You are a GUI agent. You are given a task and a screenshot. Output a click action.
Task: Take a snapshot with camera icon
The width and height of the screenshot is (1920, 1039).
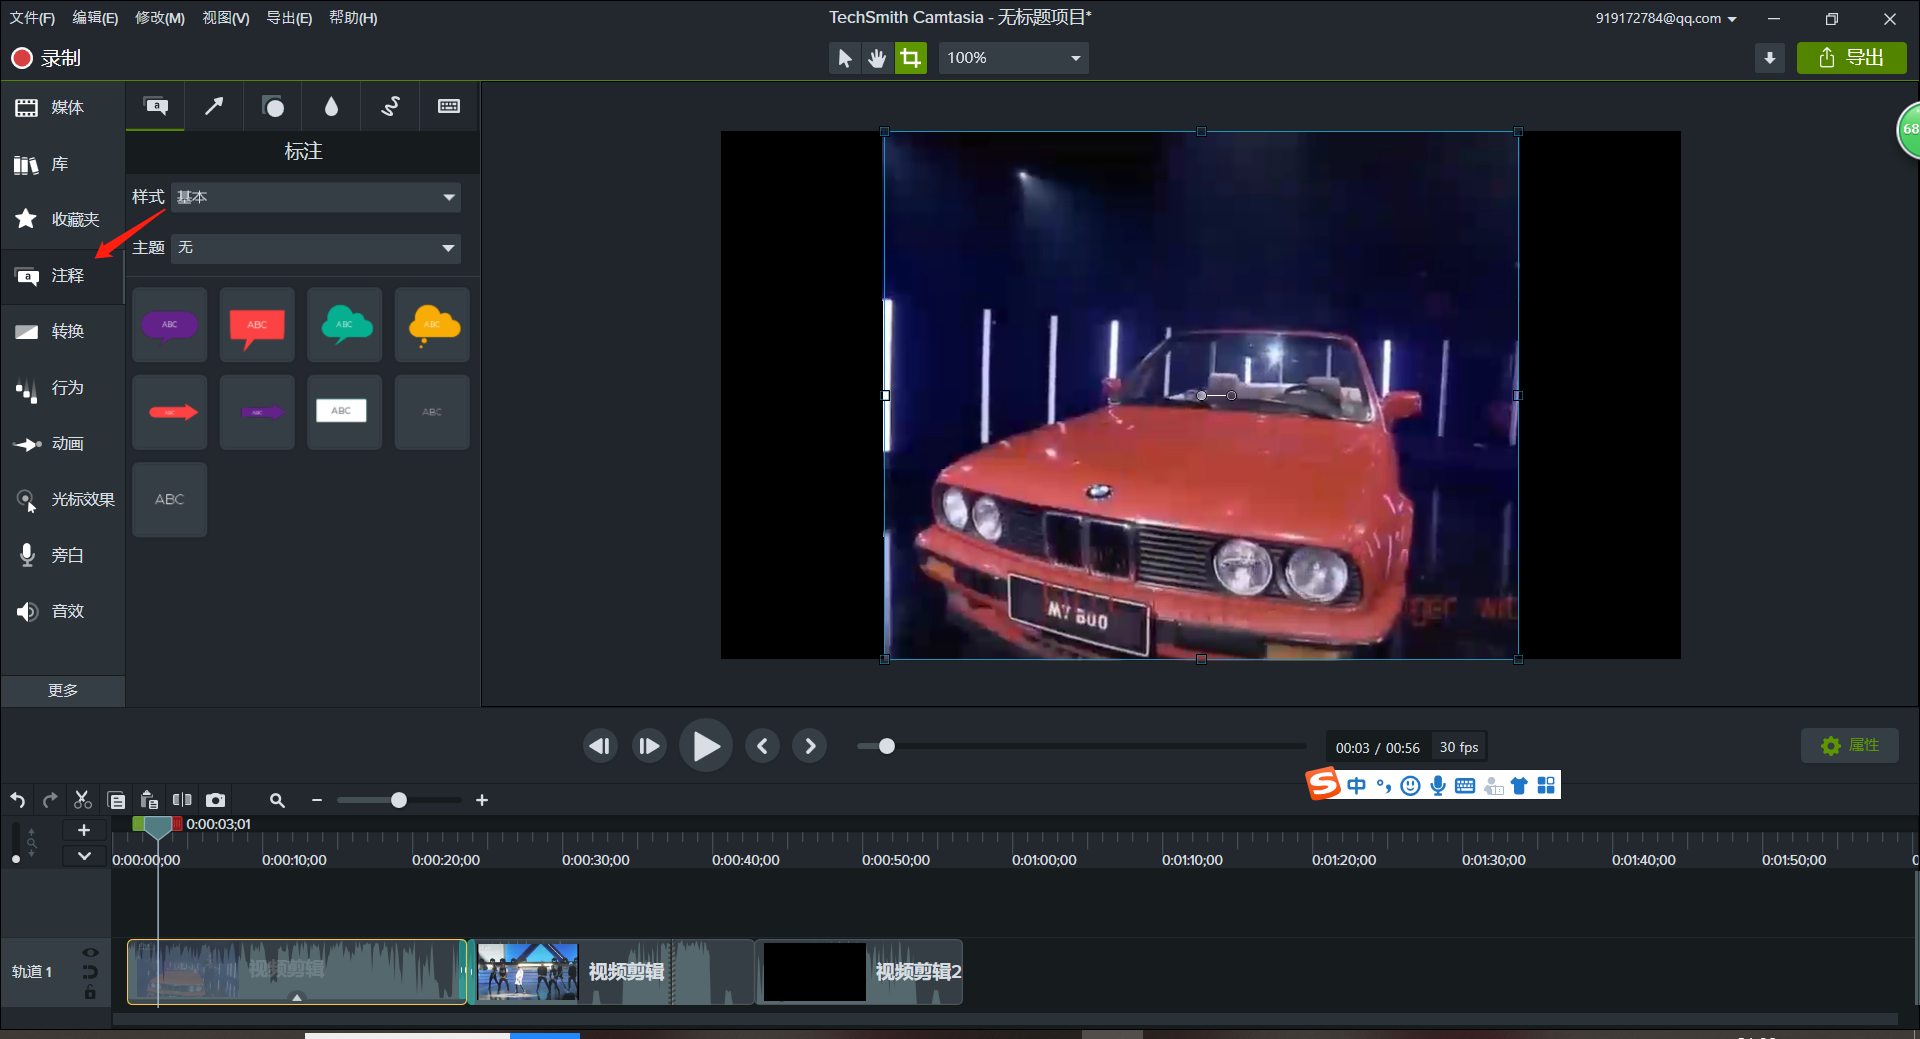click(x=215, y=800)
